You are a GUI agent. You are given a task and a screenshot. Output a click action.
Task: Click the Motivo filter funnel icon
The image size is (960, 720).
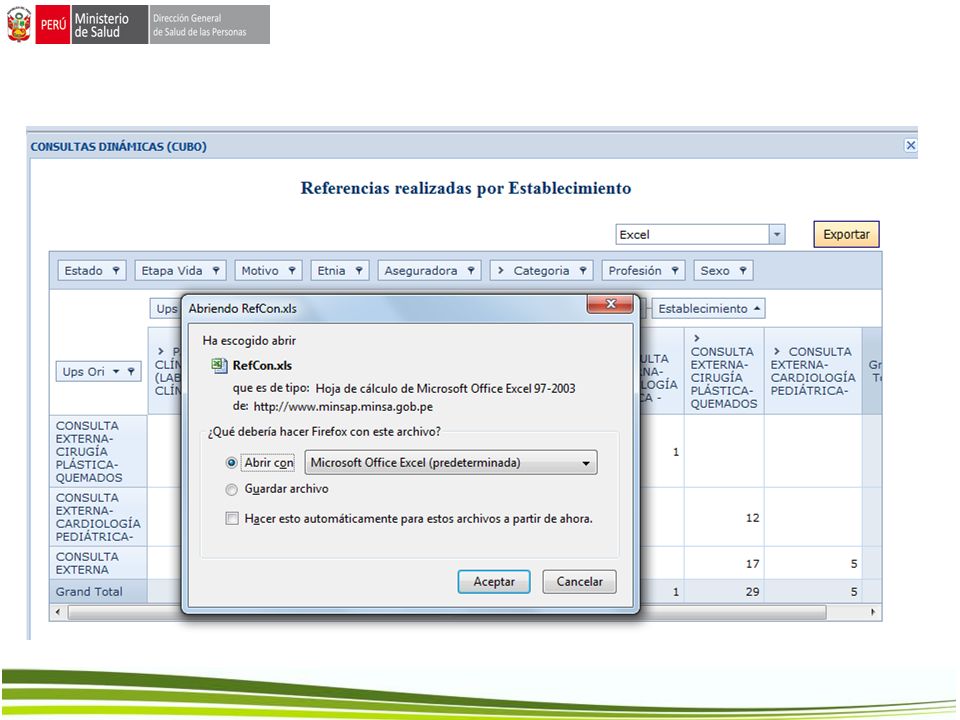click(292, 271)
